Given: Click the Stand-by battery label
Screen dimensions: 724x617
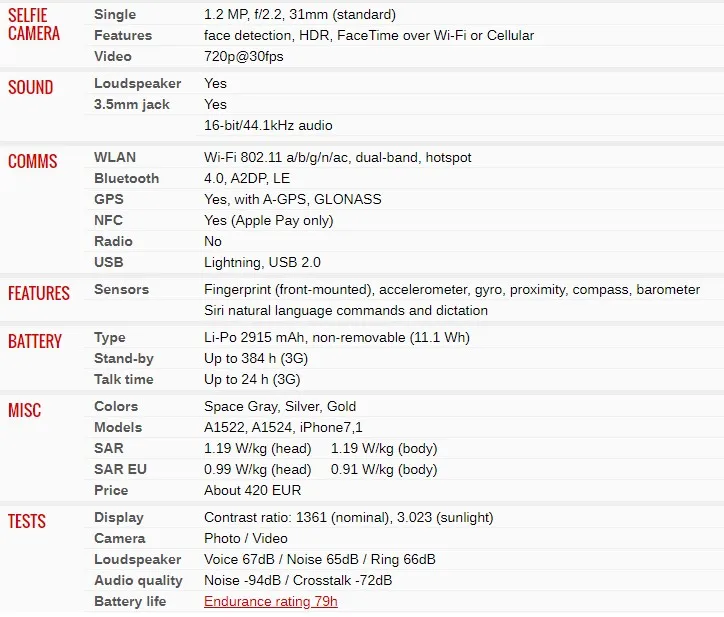Looking at the screenshot, I should tap(124, 358).
